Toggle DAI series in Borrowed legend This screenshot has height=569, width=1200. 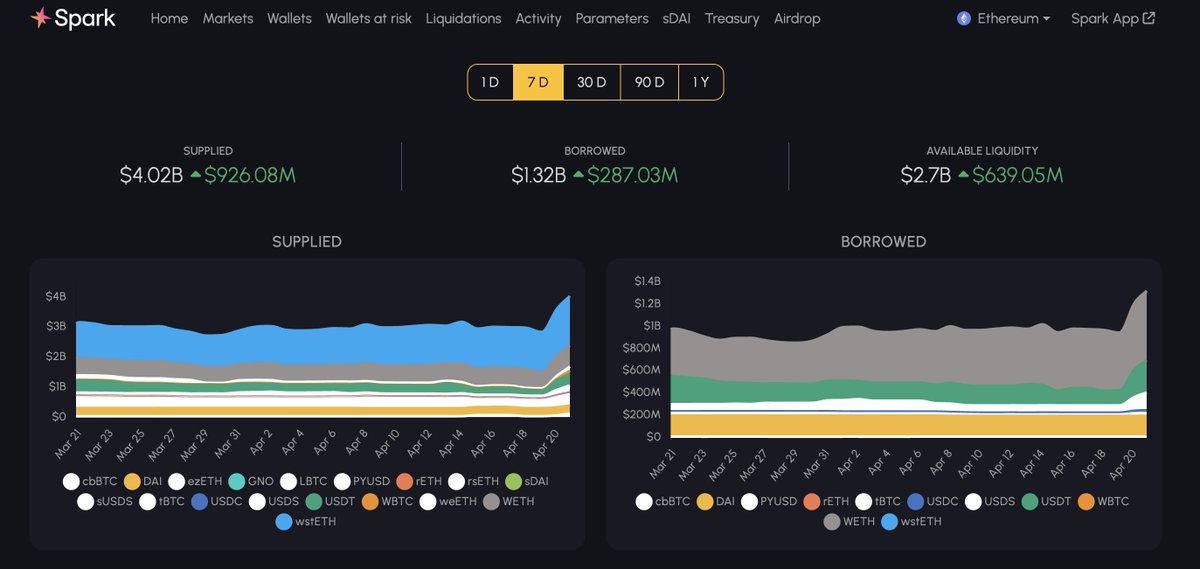pos(716,501)
